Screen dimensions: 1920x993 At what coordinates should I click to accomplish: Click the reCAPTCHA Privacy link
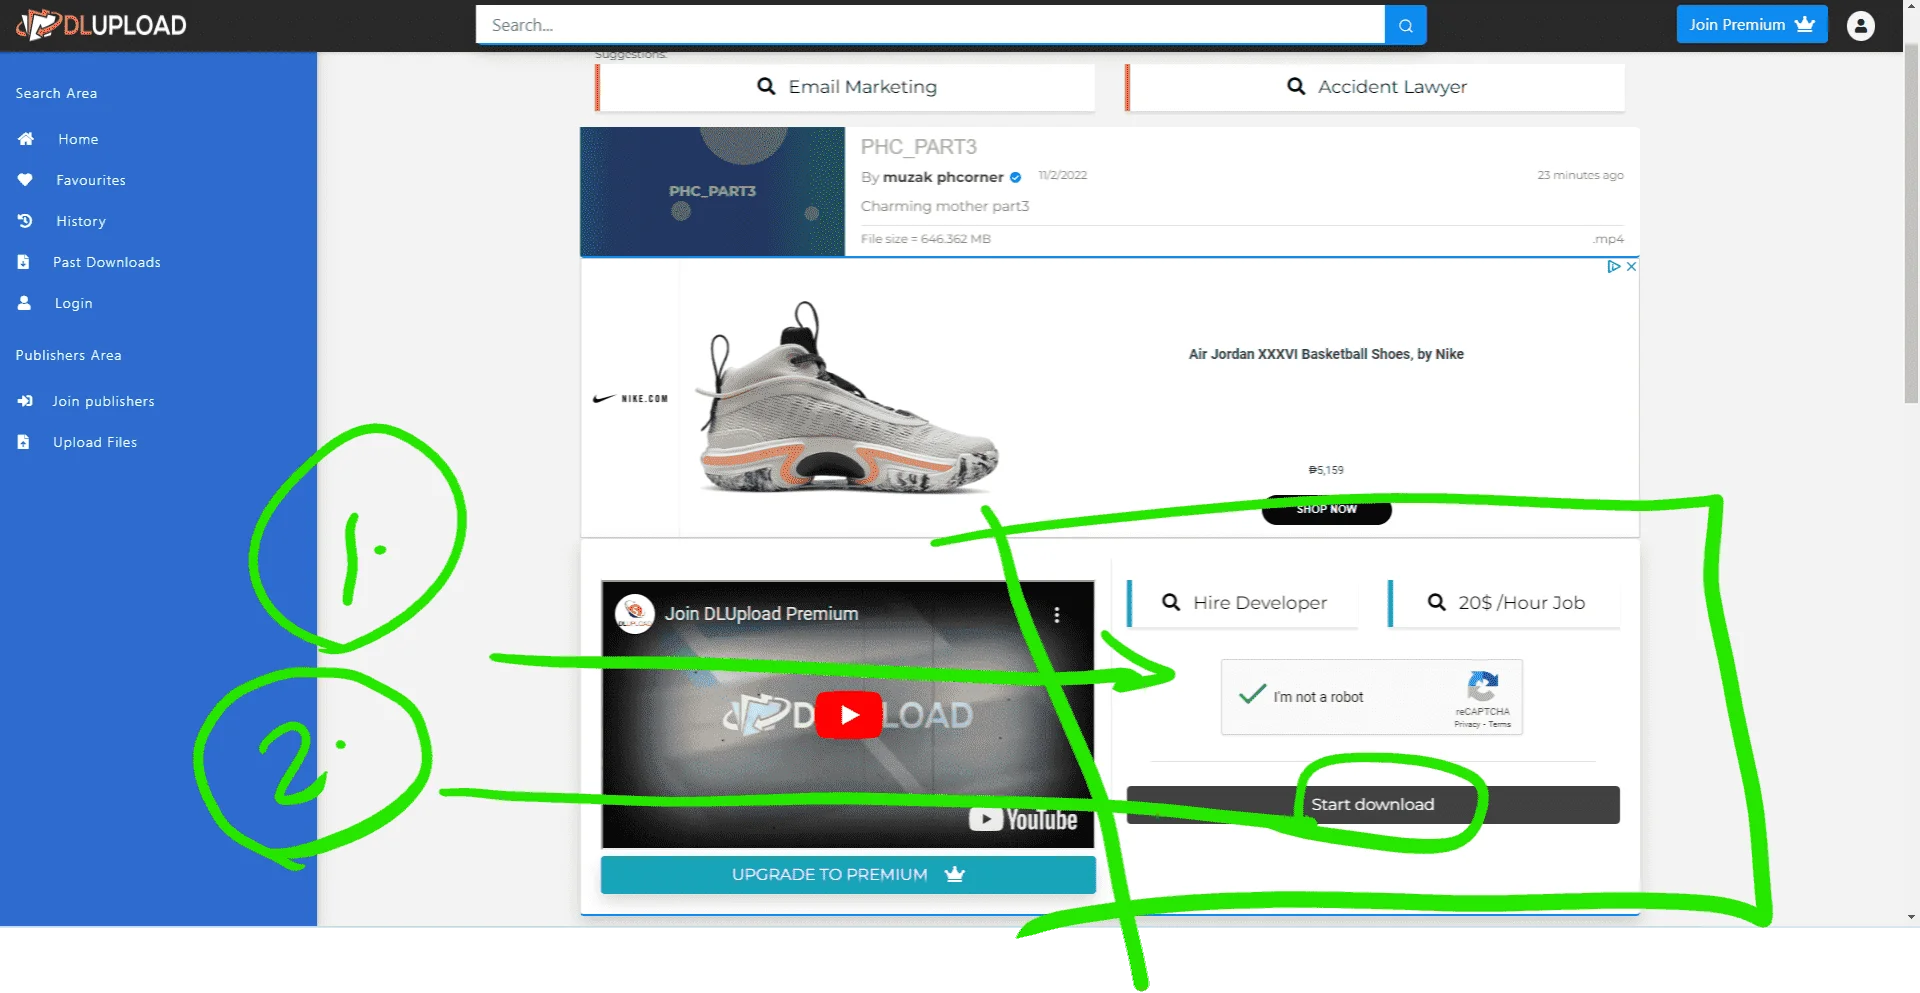(1467, 724)
